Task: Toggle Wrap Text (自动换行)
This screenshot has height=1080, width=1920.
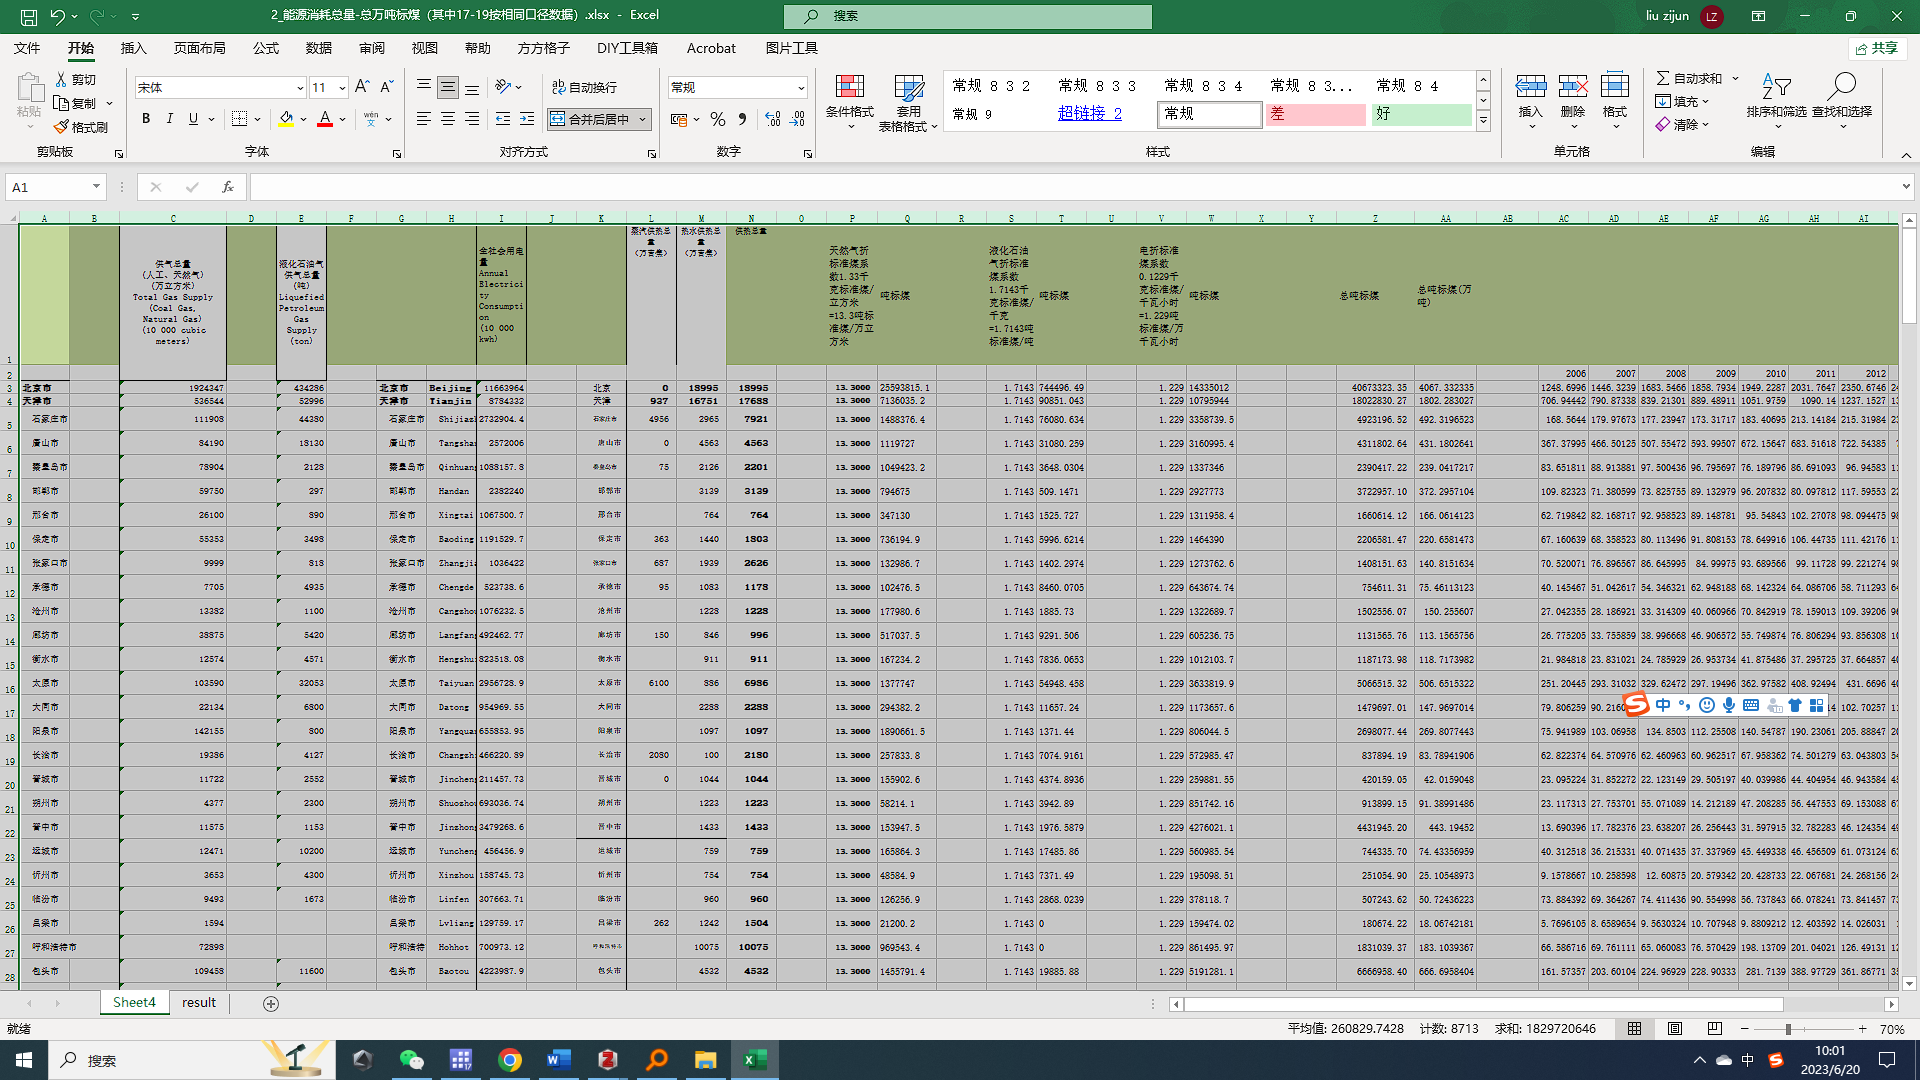Action: coord(585,88)
